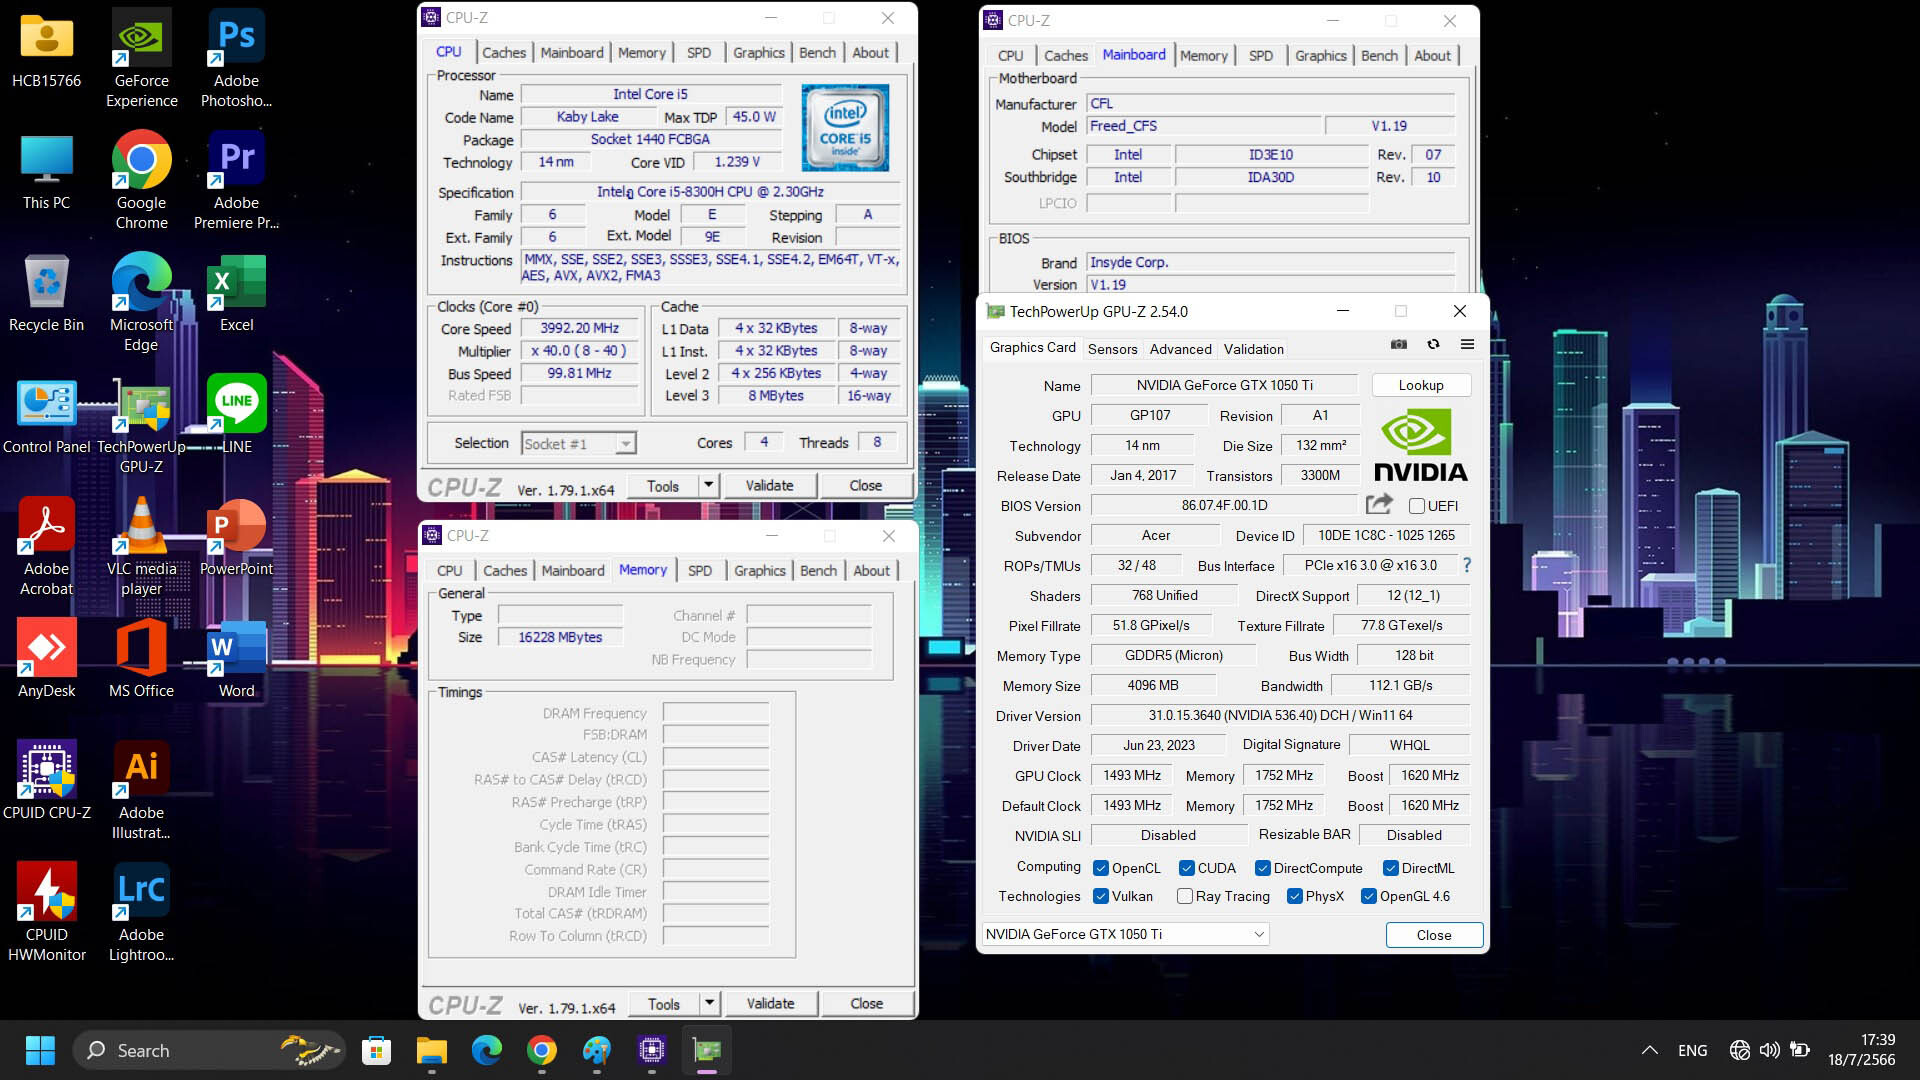Switch to Validation tab in GPU-Z
Viewport: 1920px width, 1080px height.
(x=1253, y=348)
